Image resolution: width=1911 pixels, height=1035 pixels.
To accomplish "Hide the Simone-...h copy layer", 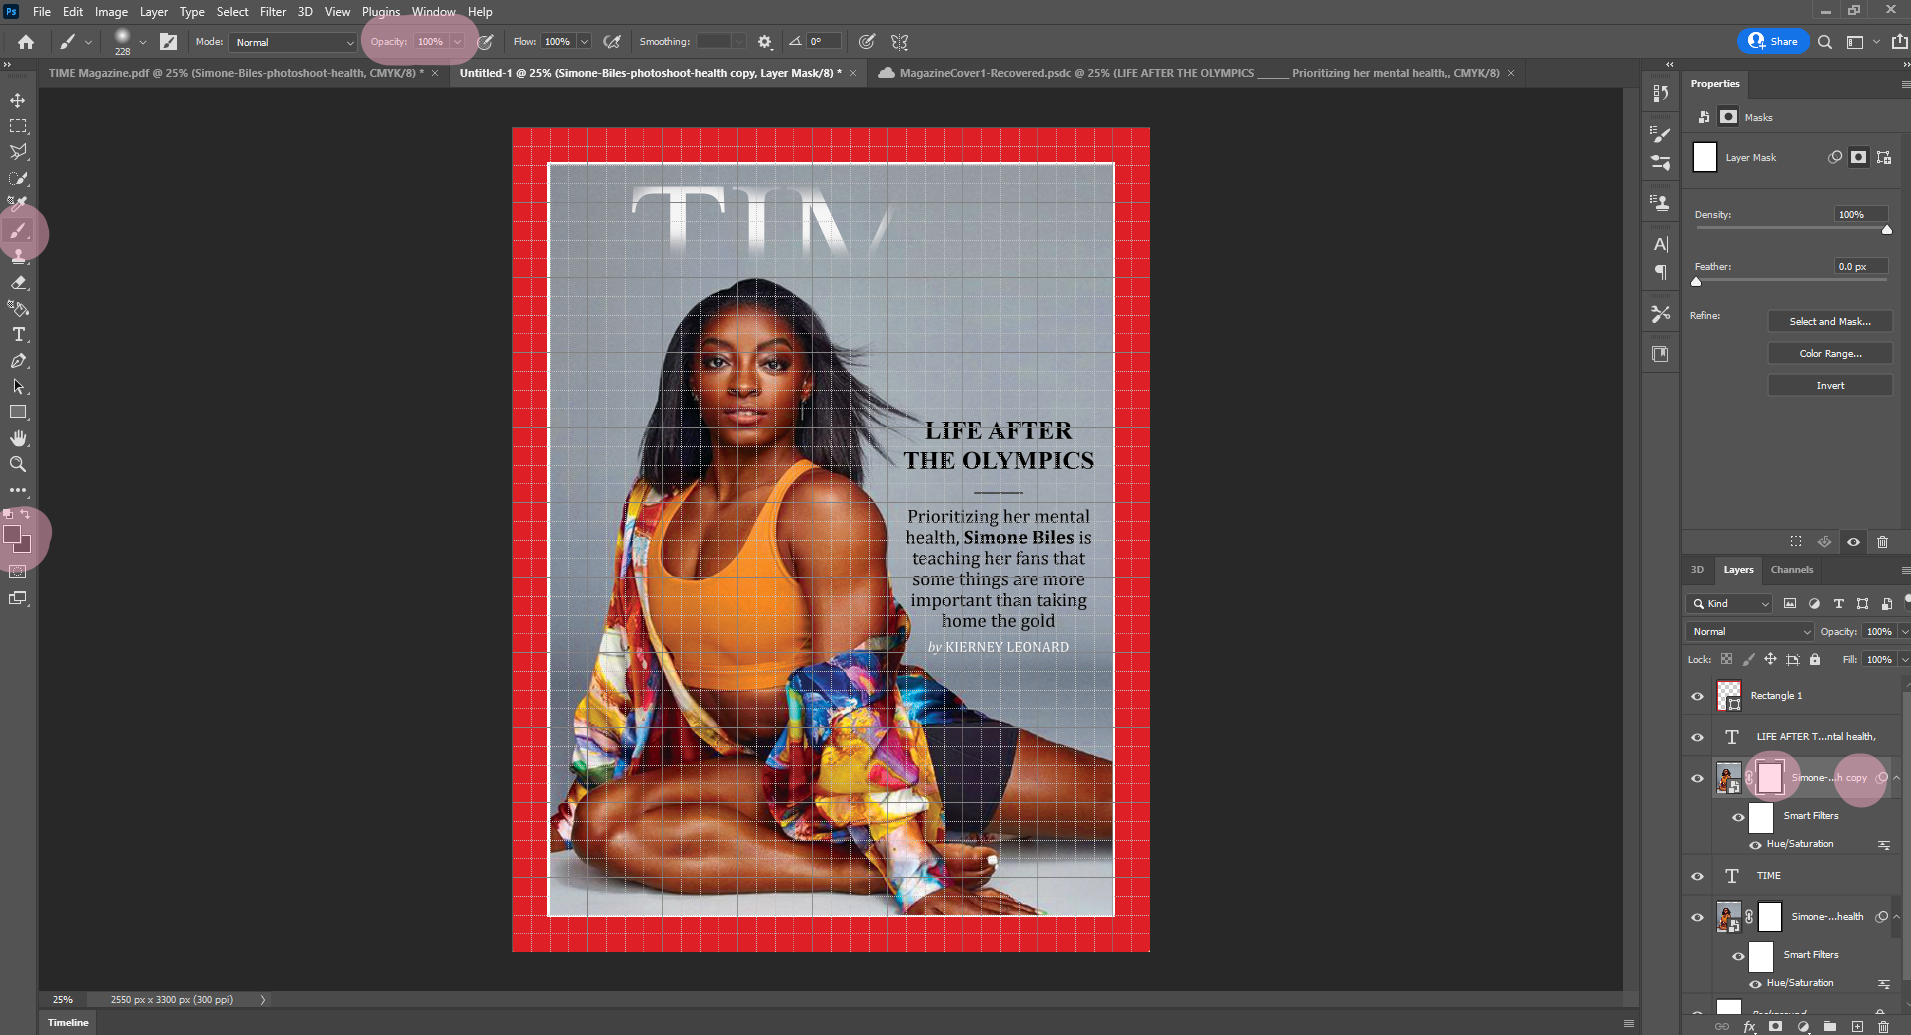I will coord(1697,778).
